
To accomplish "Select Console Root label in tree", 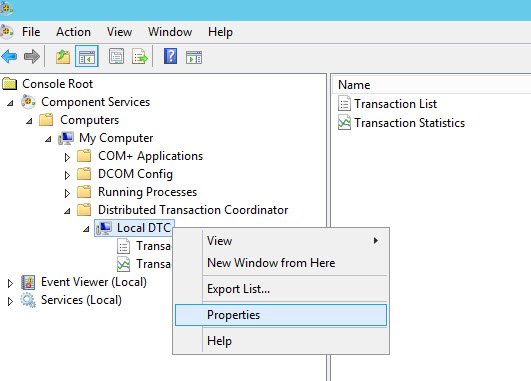I will [58, 84].
